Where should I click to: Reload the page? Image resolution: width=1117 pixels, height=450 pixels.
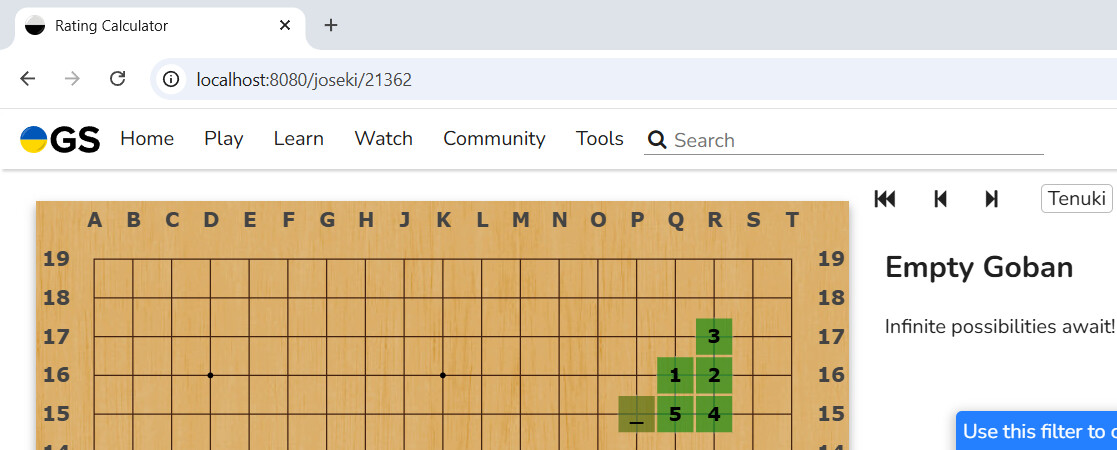(x=117, y=79)
